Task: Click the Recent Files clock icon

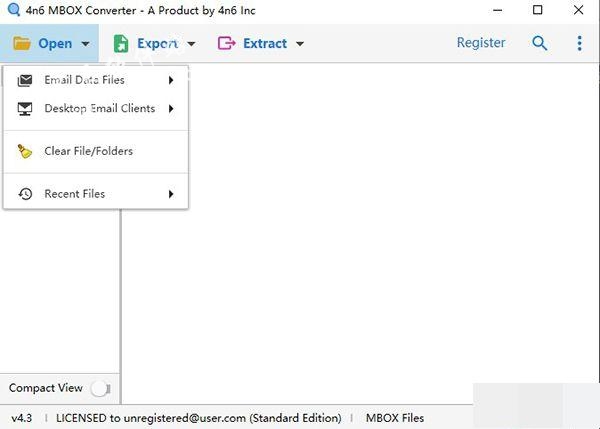Action: pyautogui.click(x=25, y=194)
